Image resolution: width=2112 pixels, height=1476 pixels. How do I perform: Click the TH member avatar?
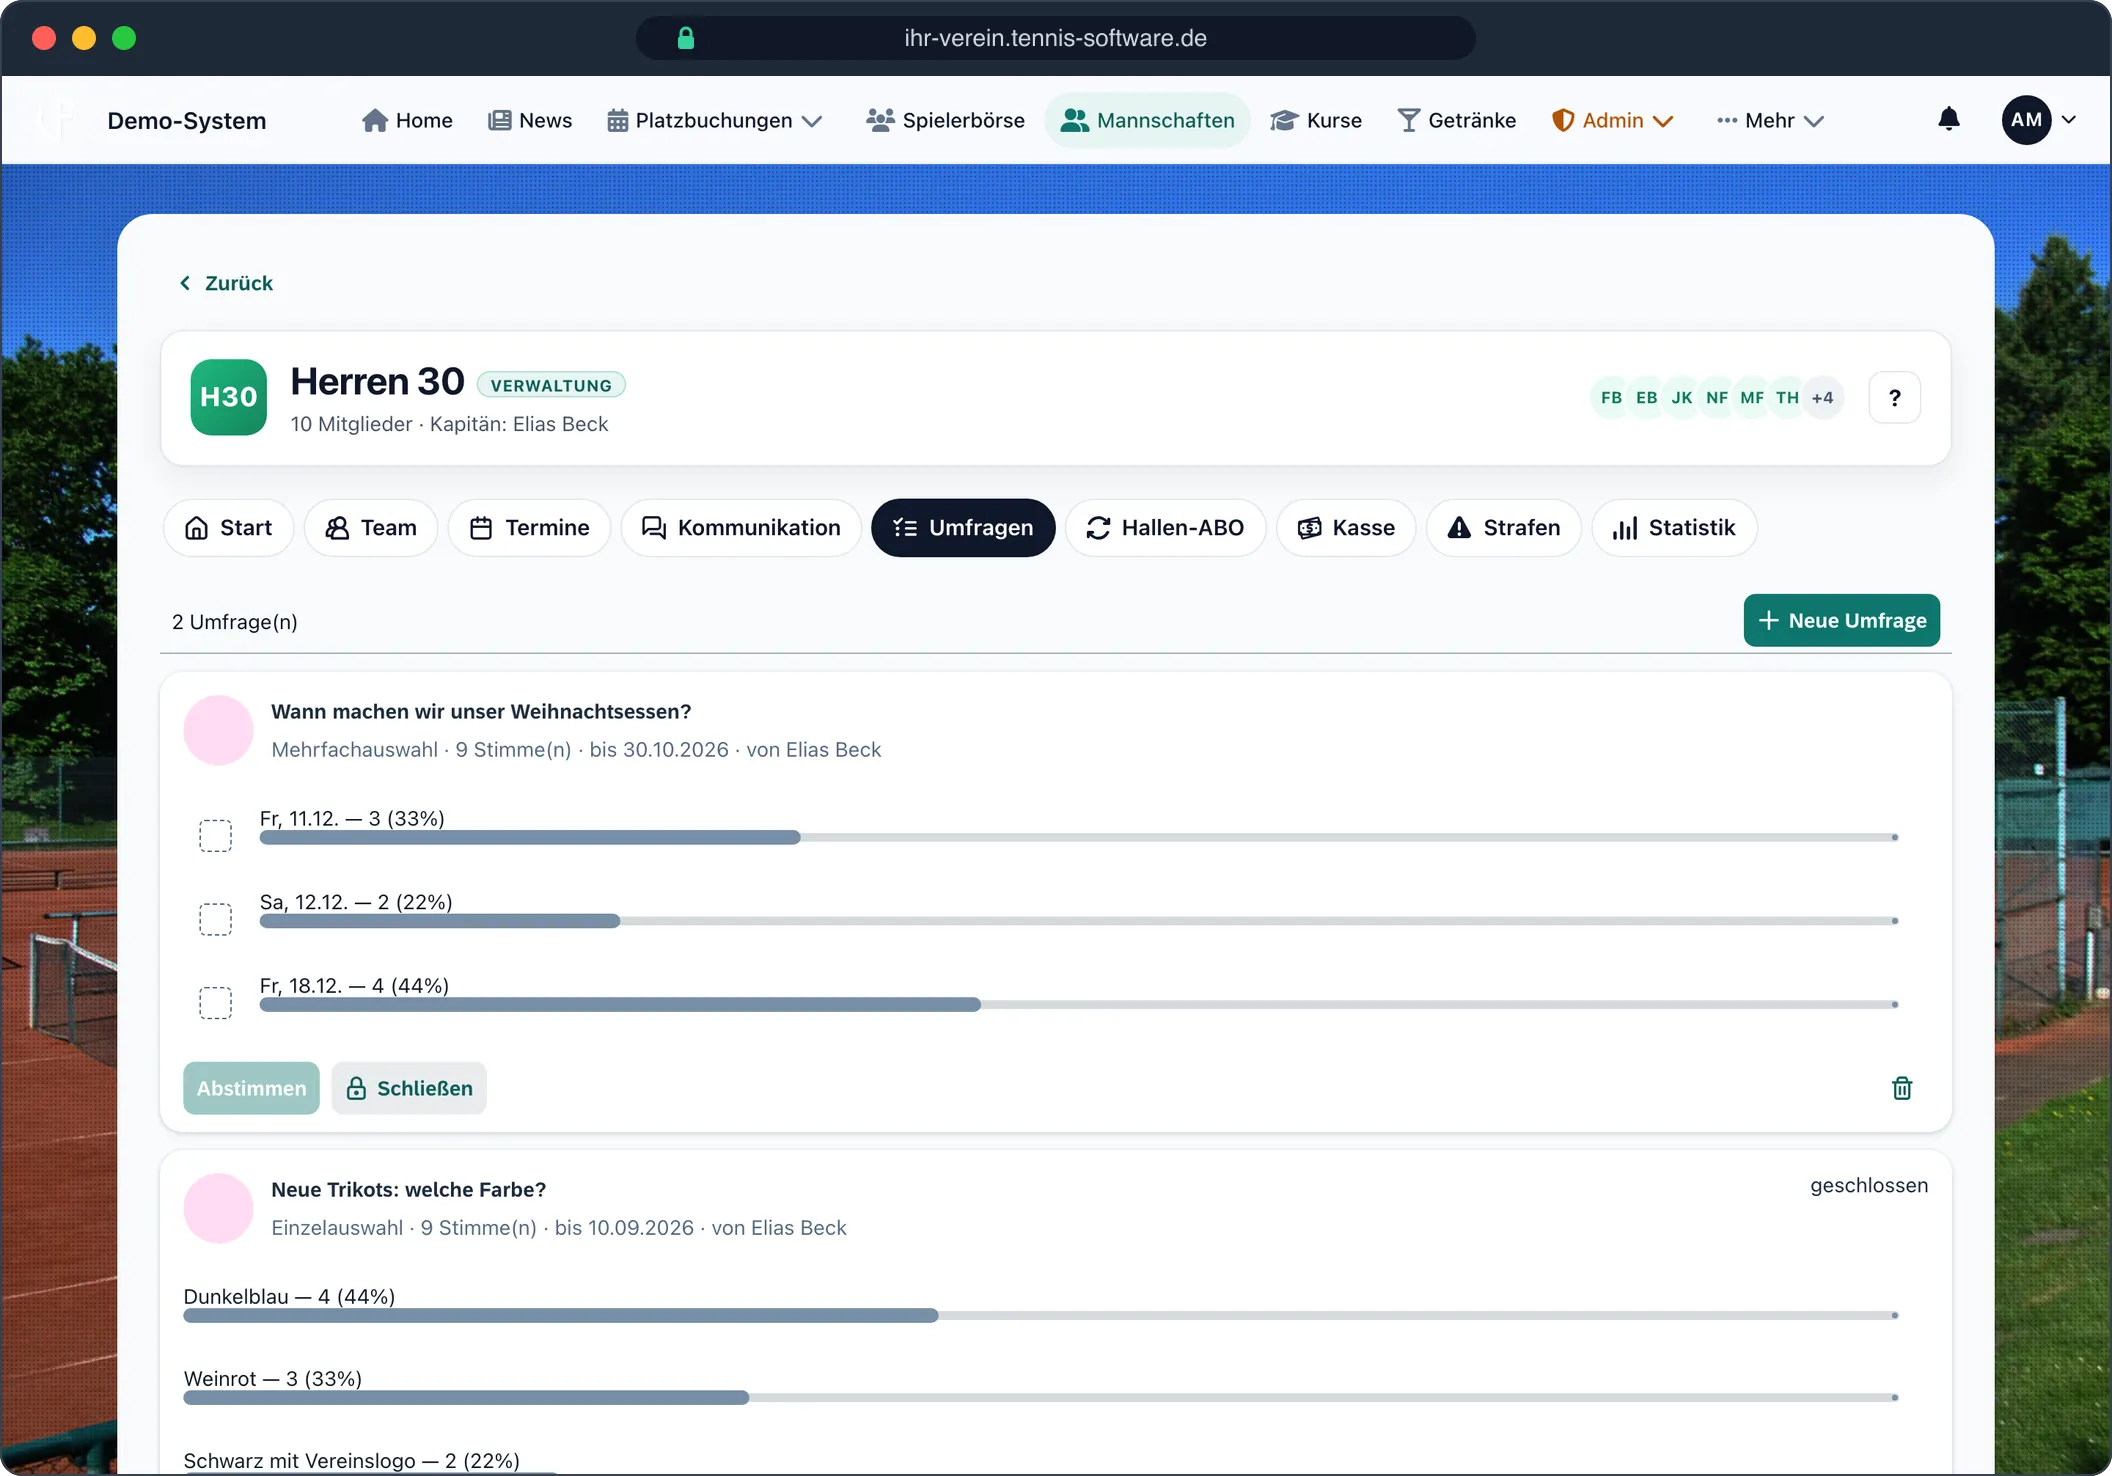click(1787, 398)
